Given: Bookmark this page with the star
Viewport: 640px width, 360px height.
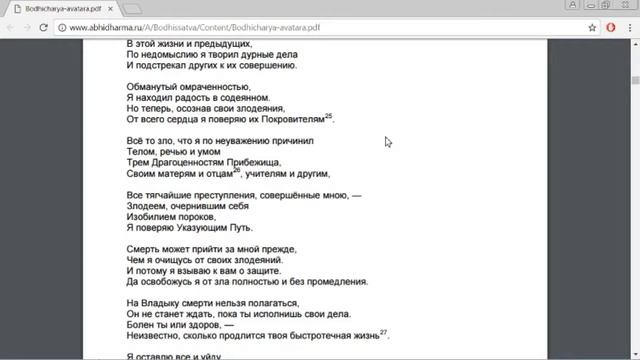Looking at the screenshot, I should [592, 28].
